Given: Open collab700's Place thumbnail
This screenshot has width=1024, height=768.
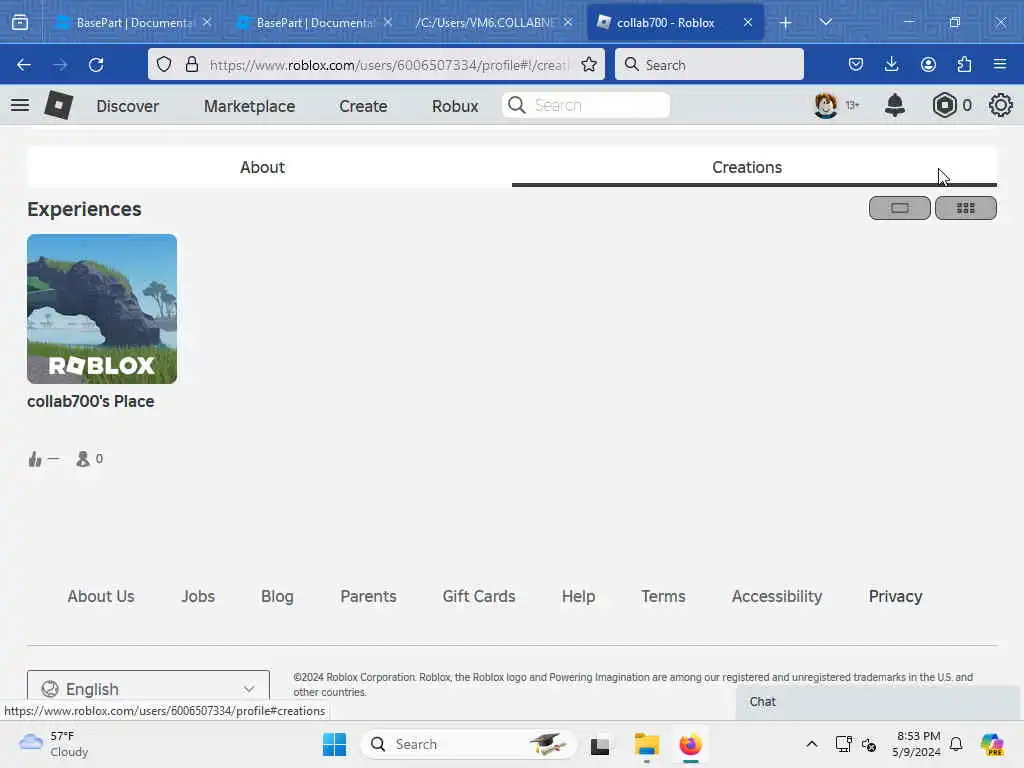Looking at the screenshot, I should point(102,309).
